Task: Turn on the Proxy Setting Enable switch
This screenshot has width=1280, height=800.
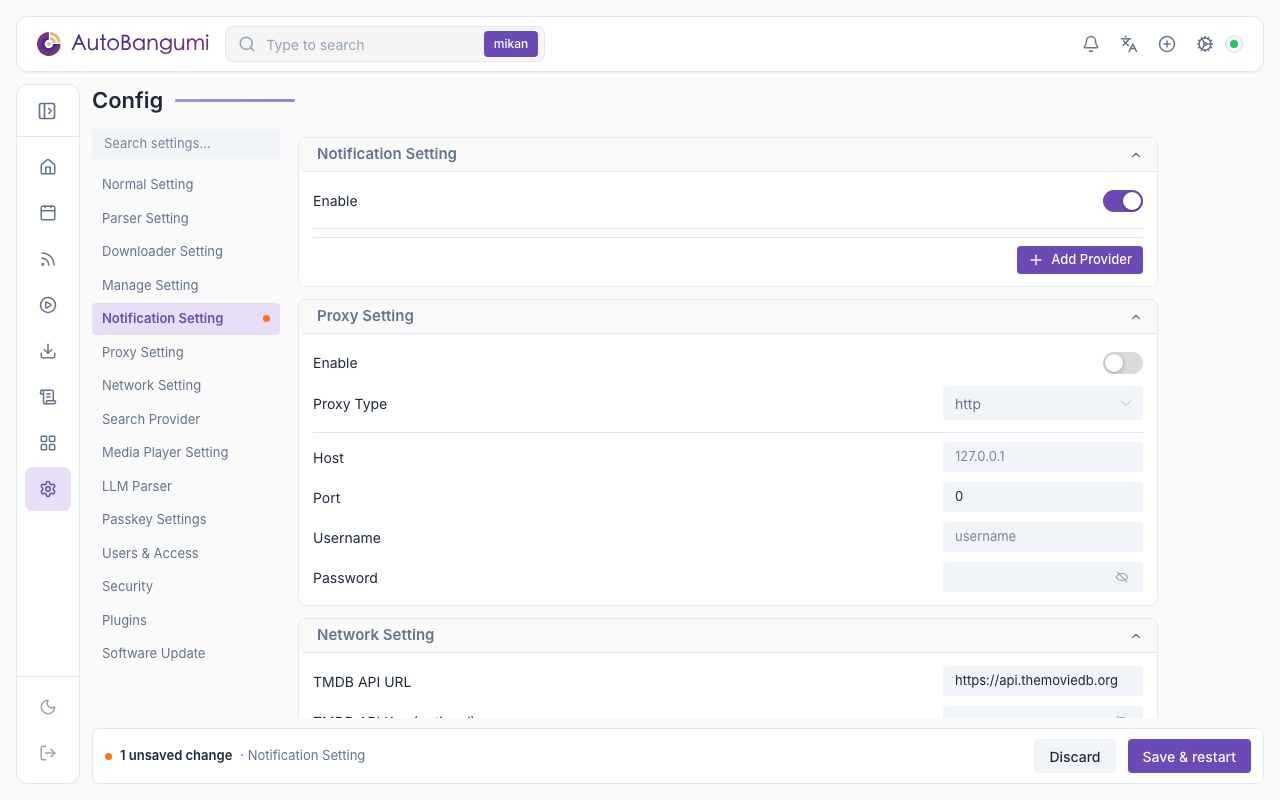Action: pyautogui.click(x=1123, y=363)
